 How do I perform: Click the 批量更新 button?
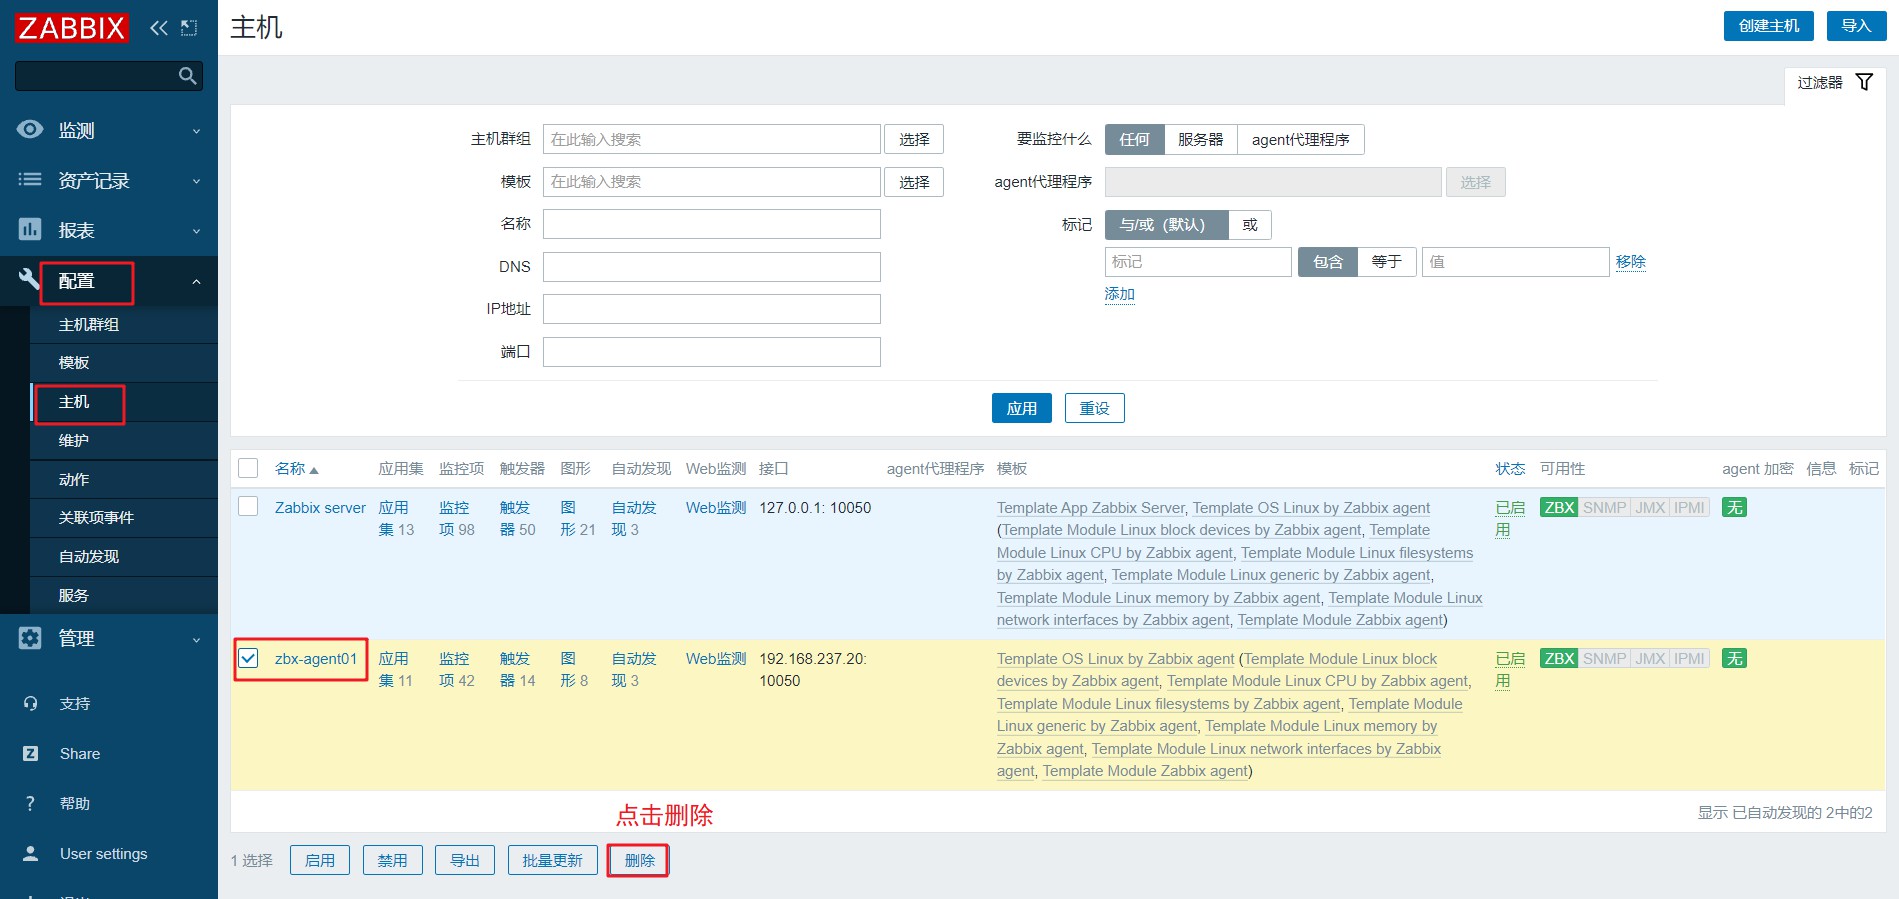click(x=552, y=860)
